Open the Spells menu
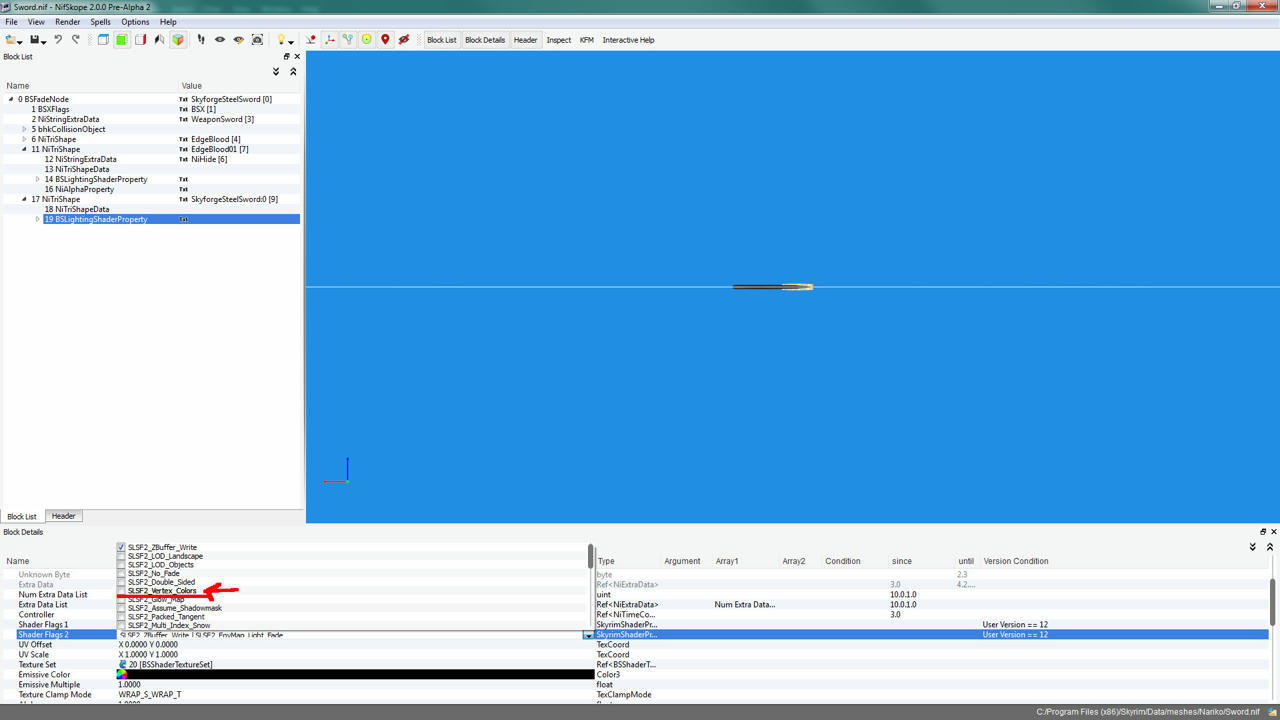1280x720 pixels. [x=101, y=22]
